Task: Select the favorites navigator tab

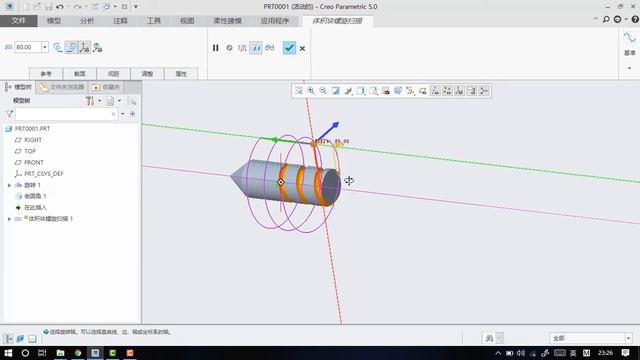Action: tap(106, 87)
